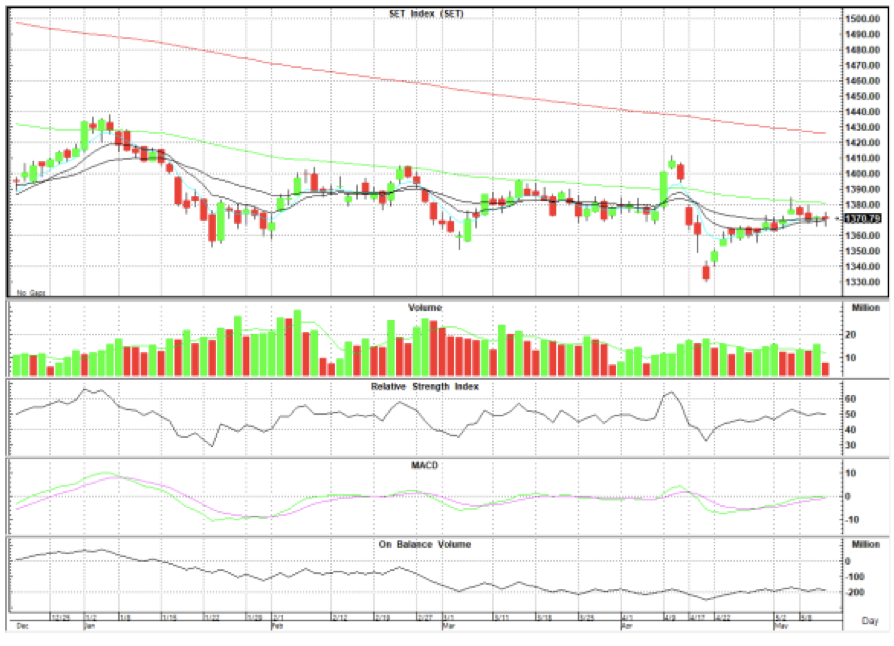Click the -100 tick on OBV axis
894x646 pixels.
pyautogui.click(x=854, y=577)
